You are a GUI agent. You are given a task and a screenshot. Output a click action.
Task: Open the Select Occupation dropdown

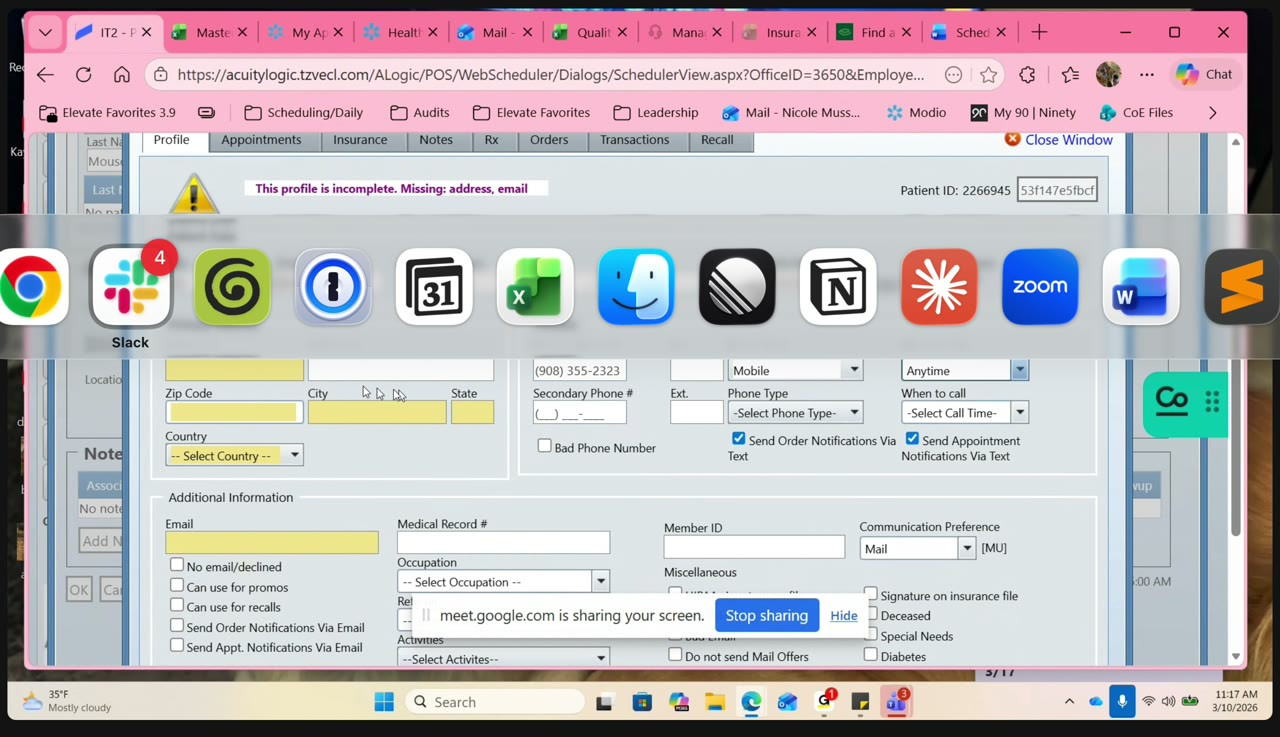click(503, 582)
